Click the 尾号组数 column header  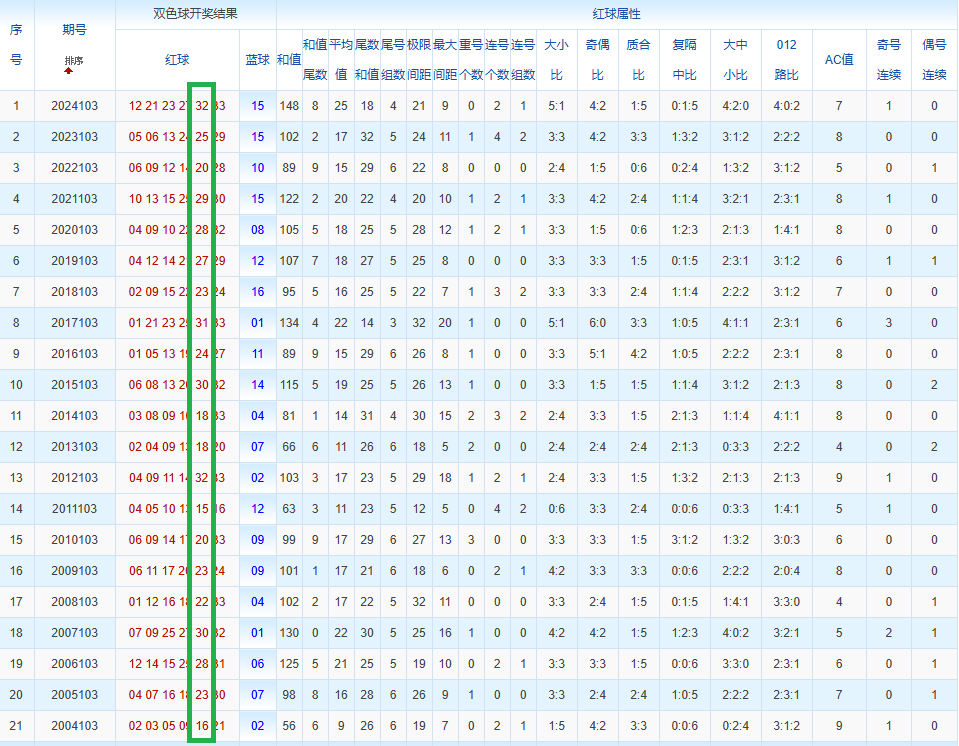pos(393,59)
